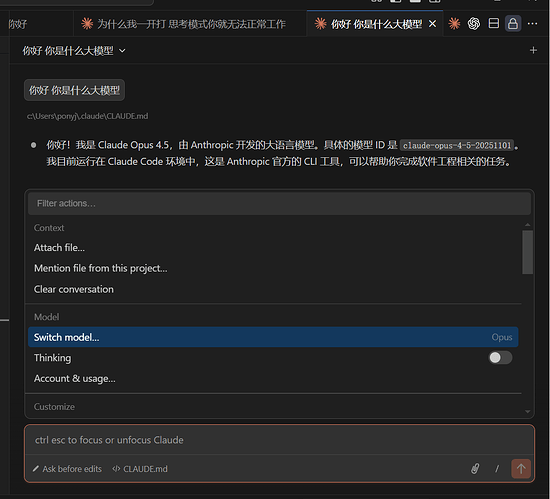Image resolution: width=550 pixels, height=499 pixels.
Task: Start a new conversation with the plus icon
Action: point(533,50)
